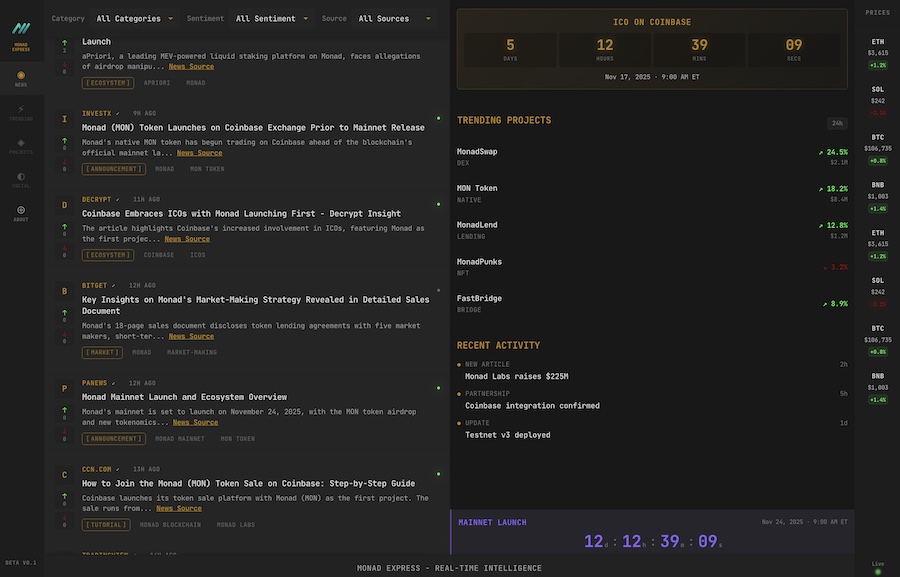Expand the All Categories dropdown
Screen dimensions: 900x577
pos(134,18)
